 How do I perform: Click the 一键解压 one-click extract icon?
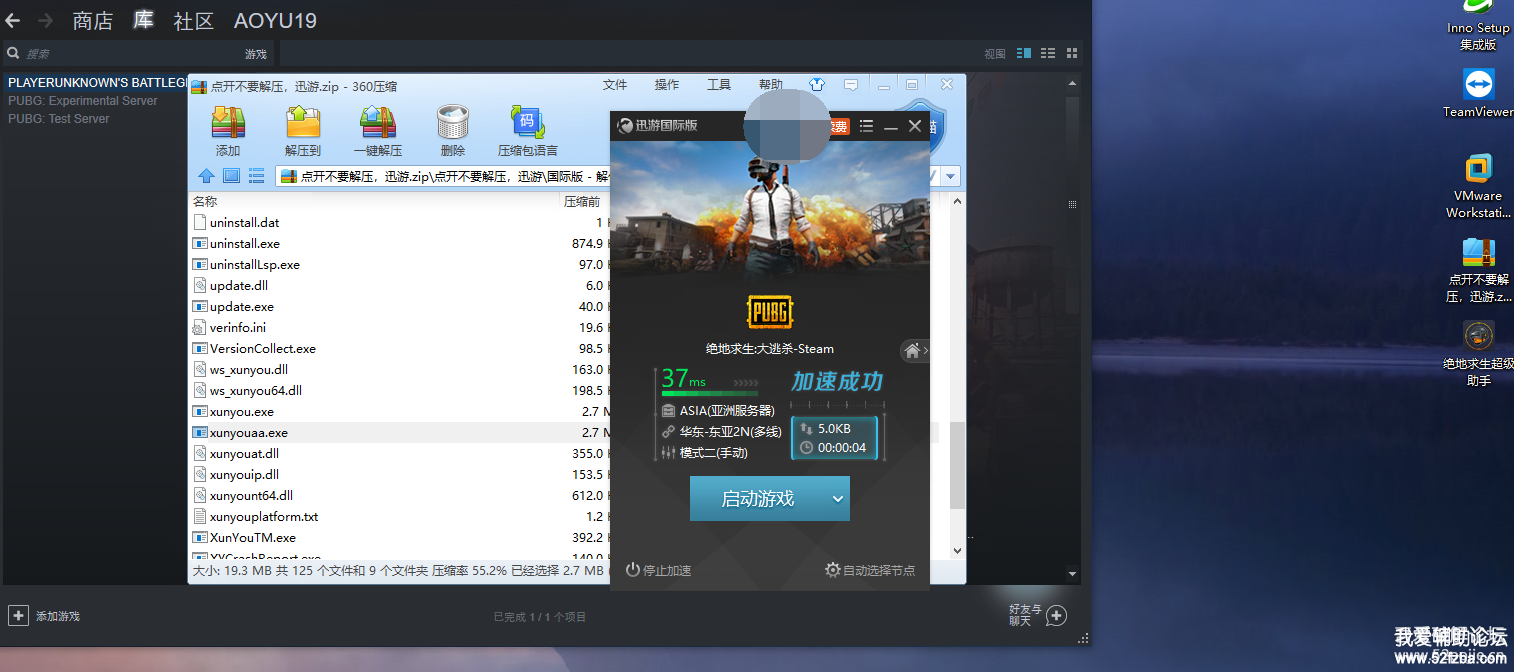point(378,122)
